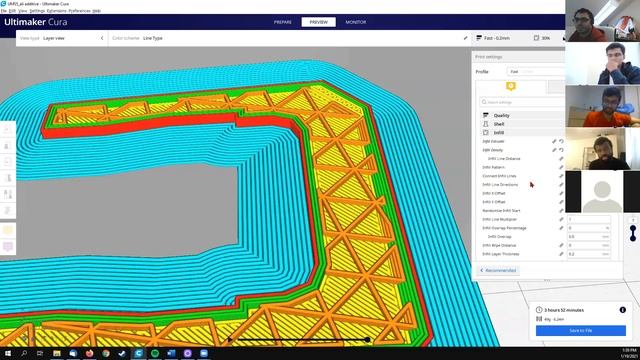Open the Edit menu
This screenshot has height=360, width=640.
pyautogui.click(x=13, y=11)
